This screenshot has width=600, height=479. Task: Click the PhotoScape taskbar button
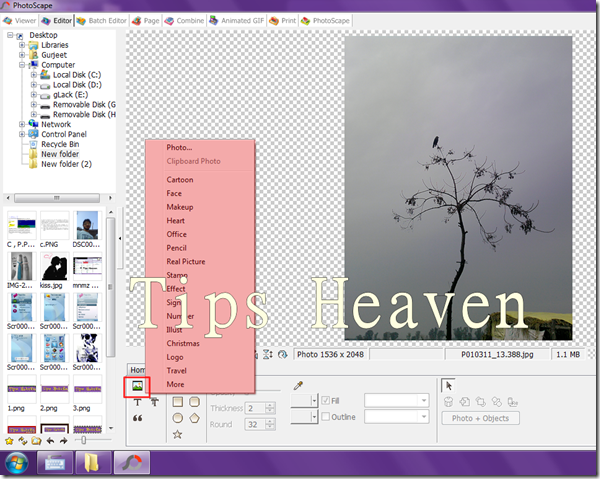tap(132, 463)
